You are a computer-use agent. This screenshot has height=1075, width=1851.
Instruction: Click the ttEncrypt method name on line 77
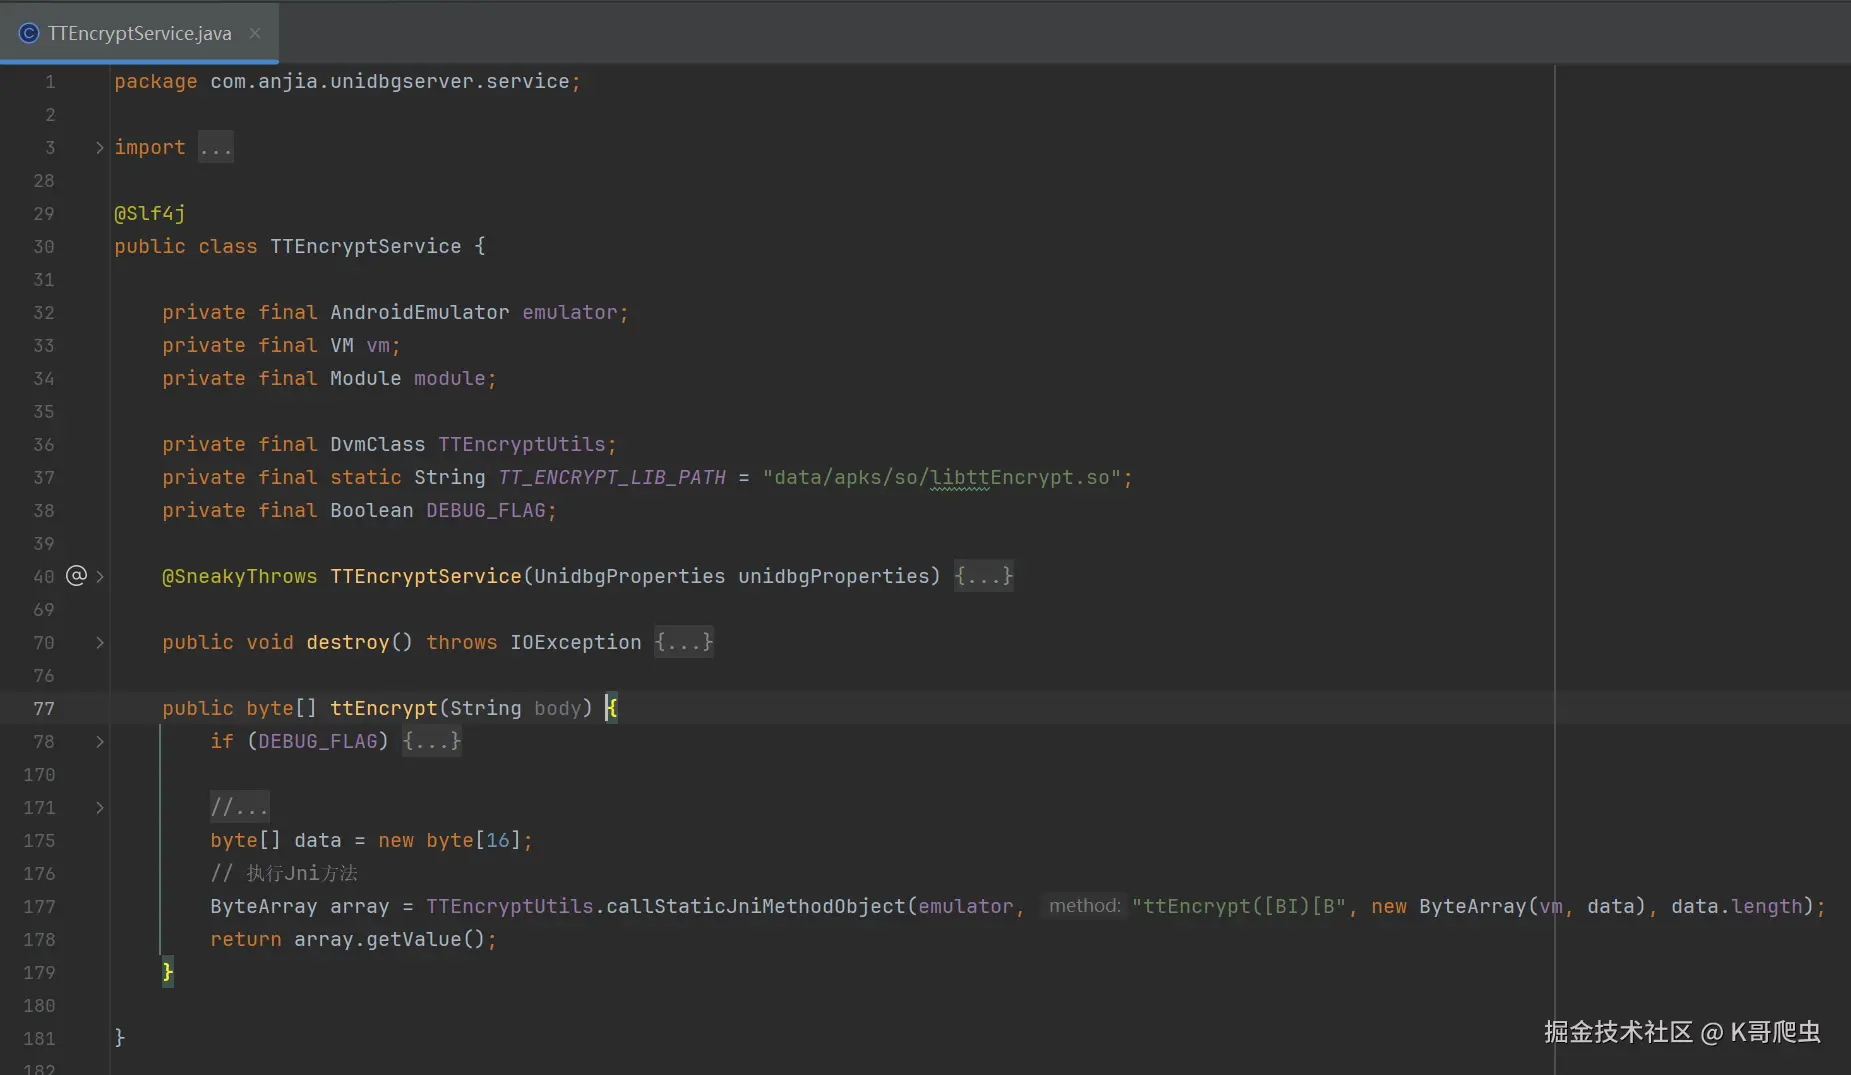pos(384,709)
